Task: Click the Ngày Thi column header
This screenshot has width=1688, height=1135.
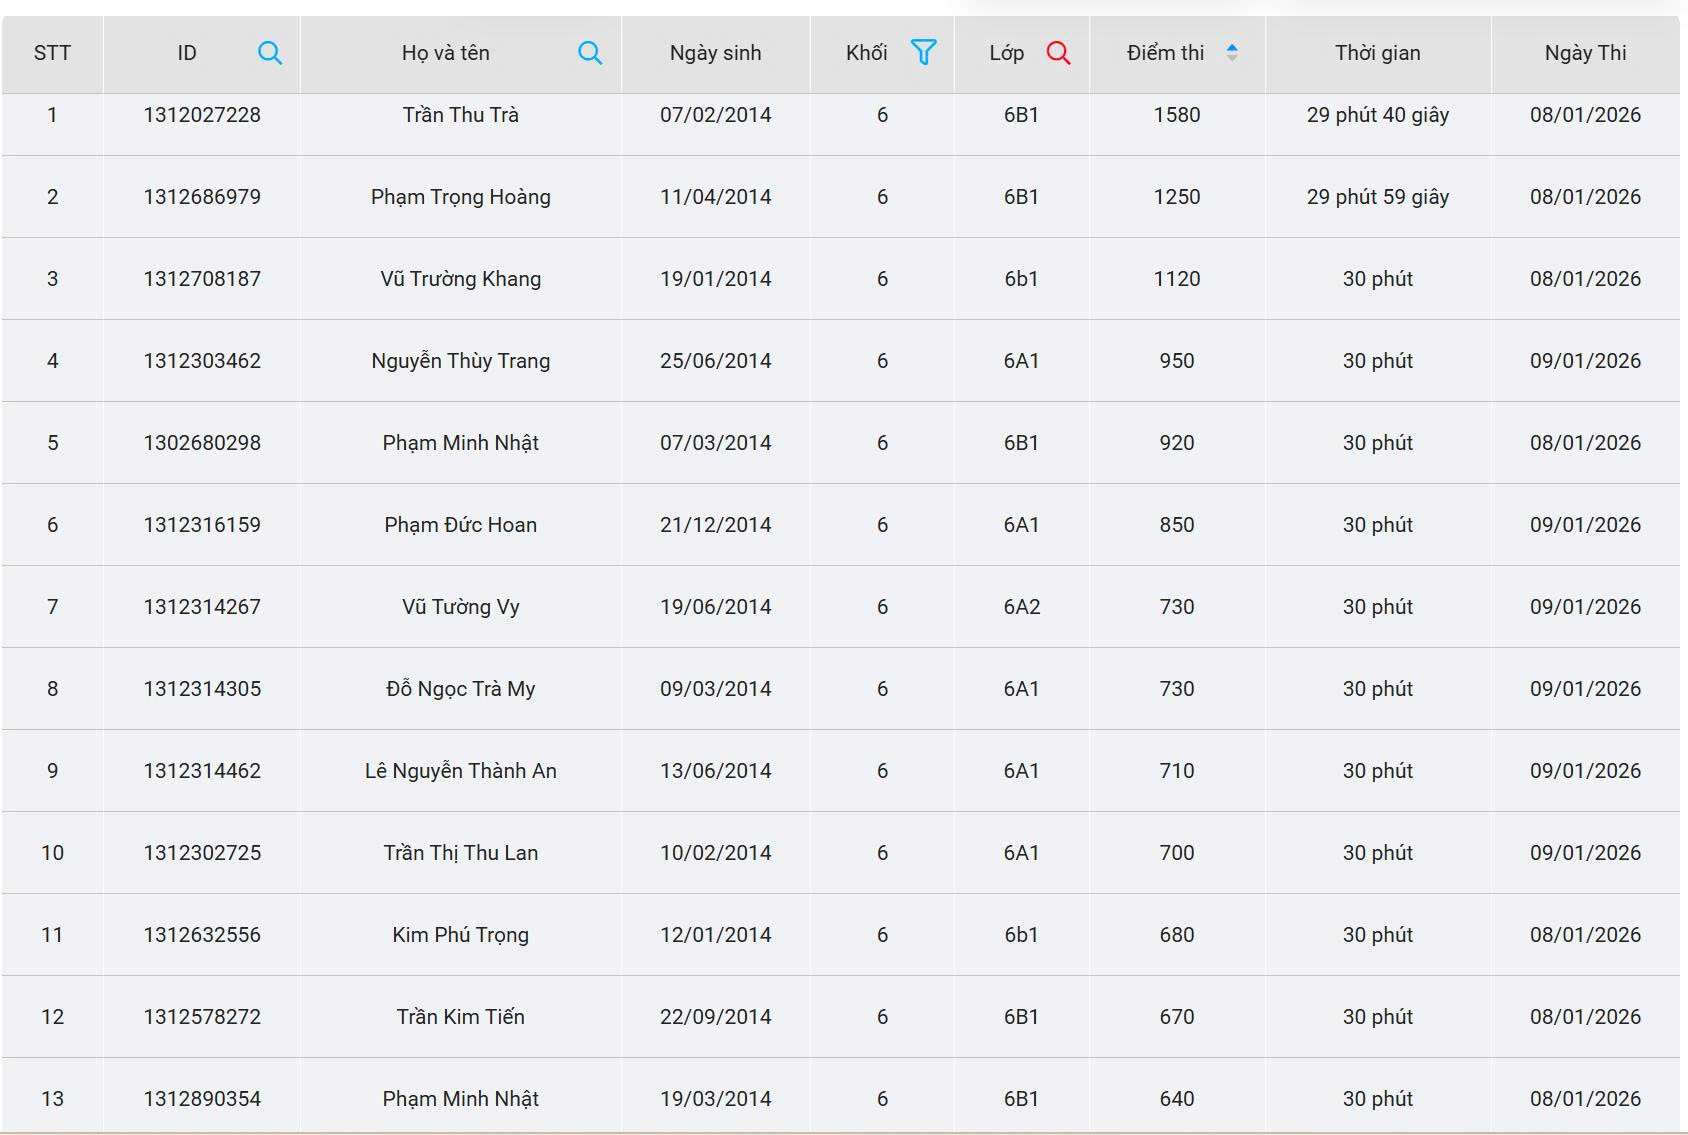Action: pyautogui.click(x=1585, y=53)
